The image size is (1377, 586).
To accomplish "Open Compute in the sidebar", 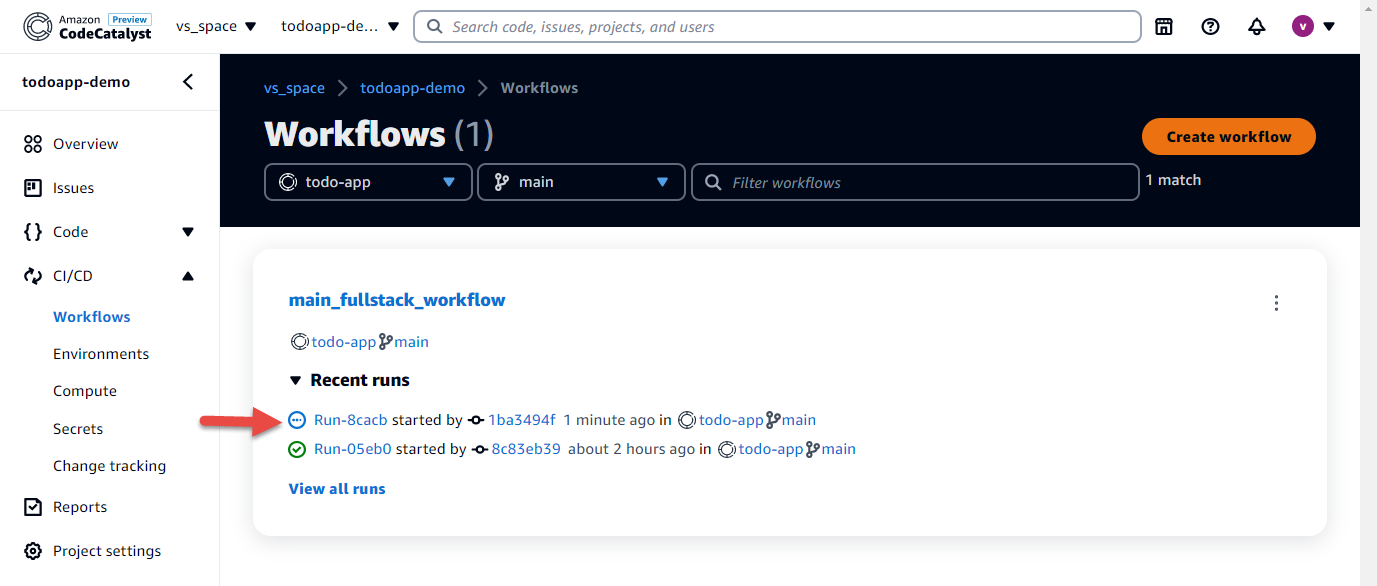I will coord(85,391).
